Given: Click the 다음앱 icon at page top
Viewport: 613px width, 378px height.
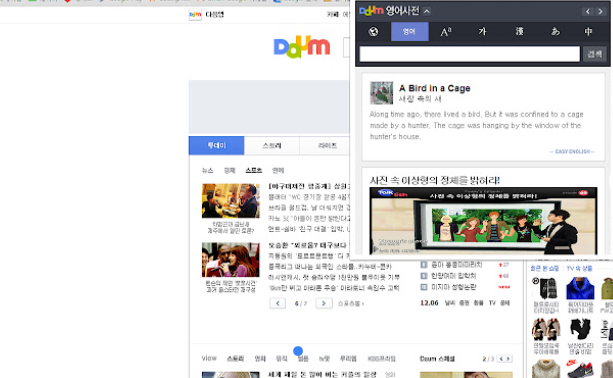Looking at the screenshot, I should (195, 14).
